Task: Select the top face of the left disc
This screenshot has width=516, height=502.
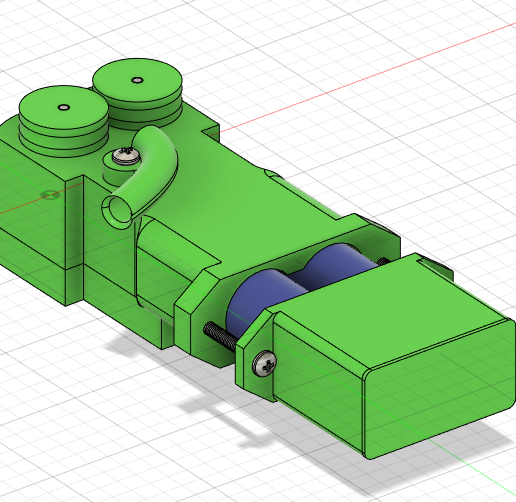Action: click(x=63, y=108)
